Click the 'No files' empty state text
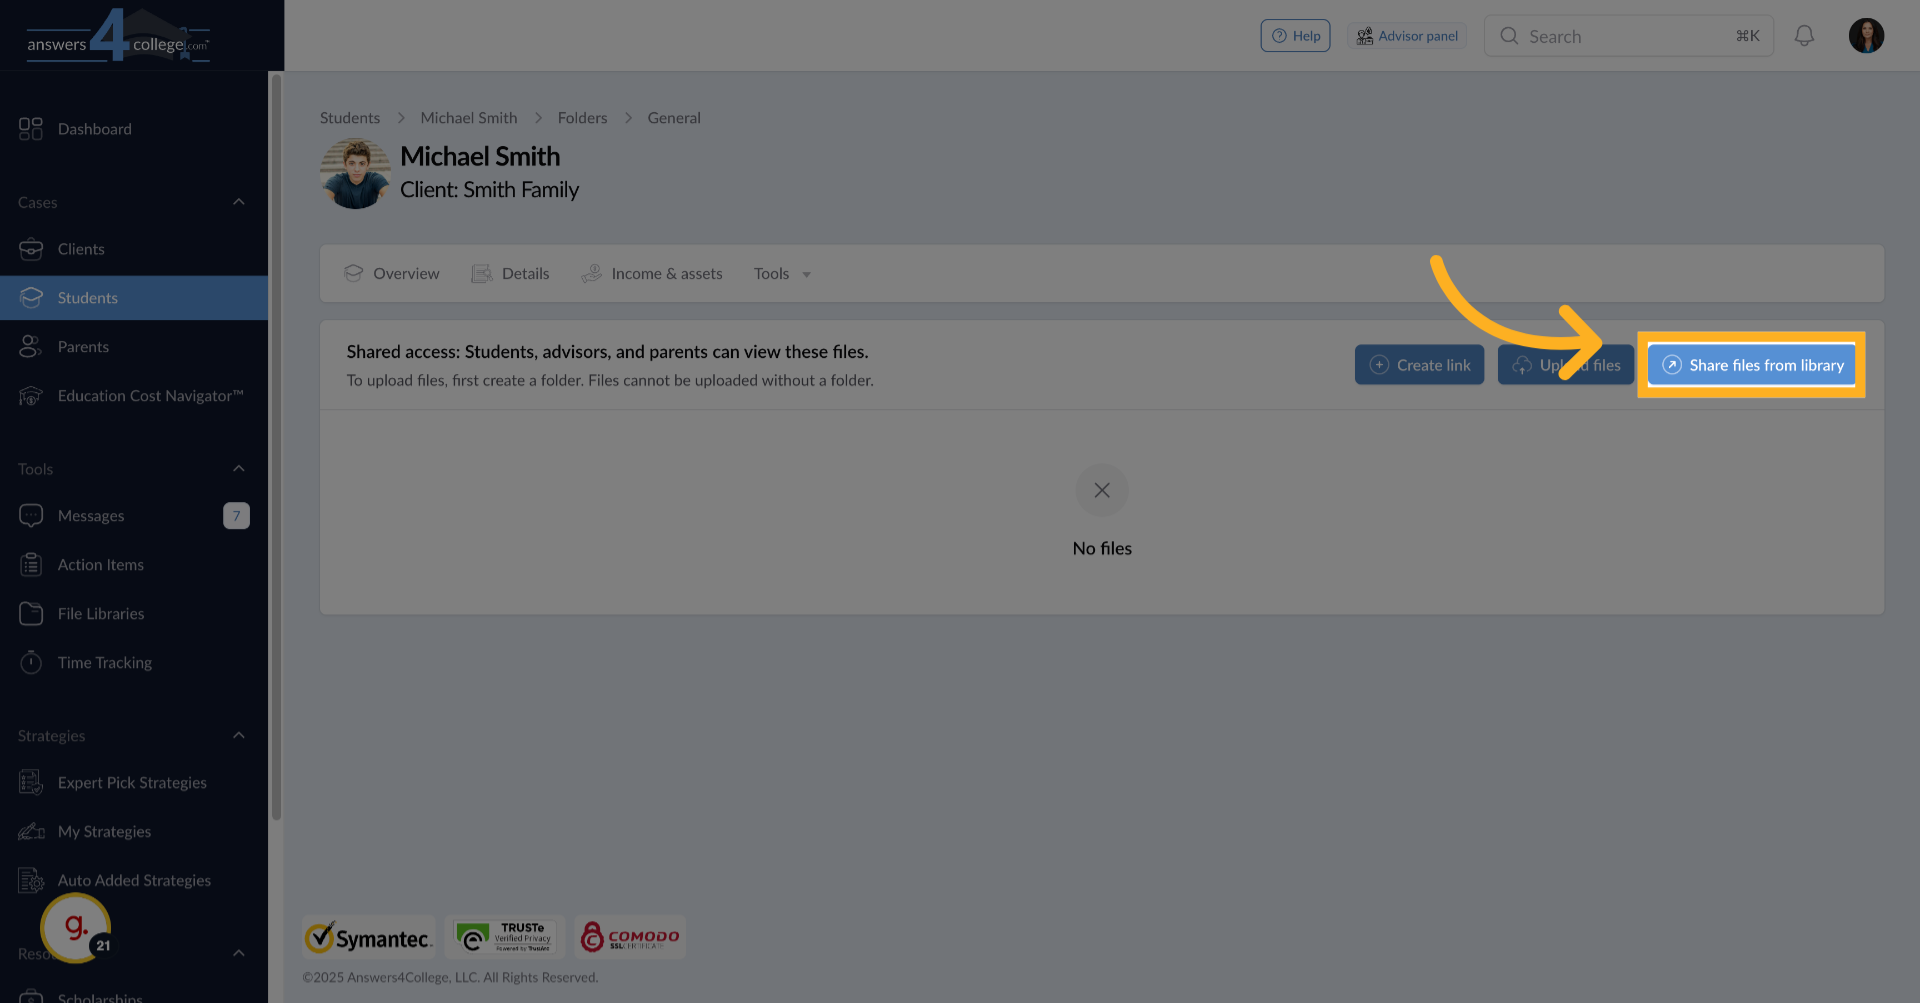1920x1003 pixels. pyautogui.click(x=1102, y=548)
